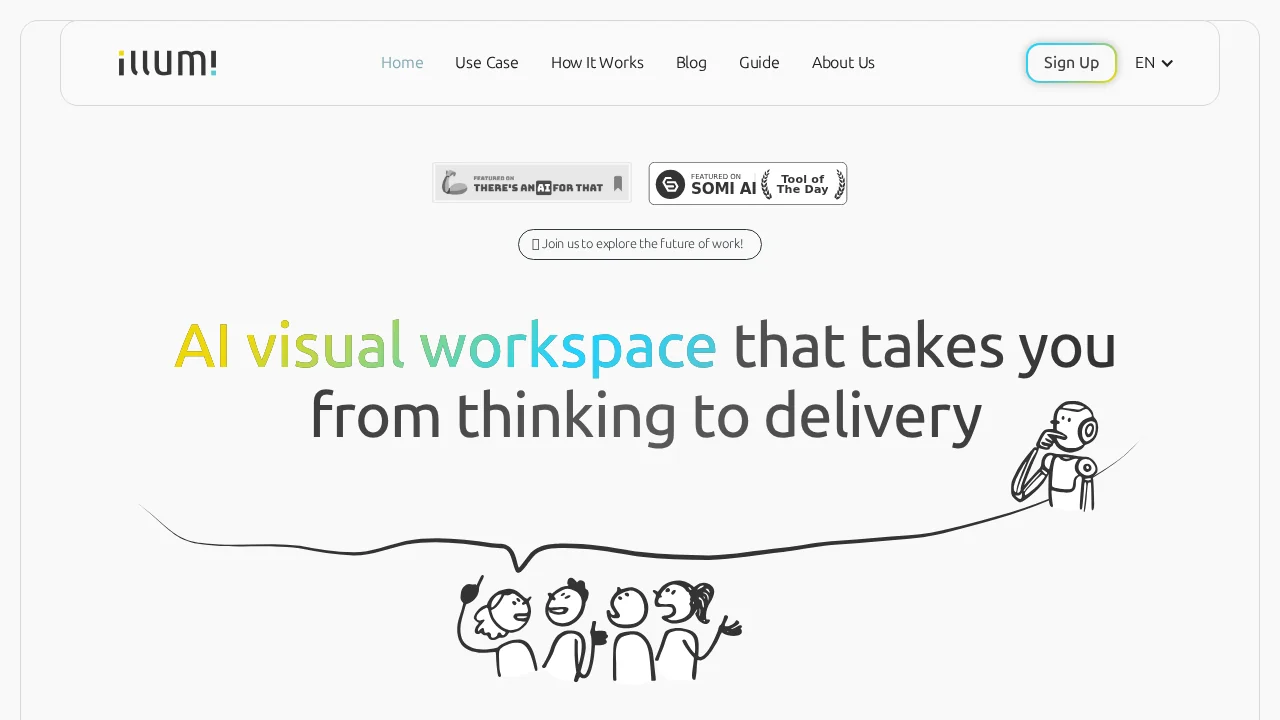Select the Tool of the Day laurel emblem

802,184
